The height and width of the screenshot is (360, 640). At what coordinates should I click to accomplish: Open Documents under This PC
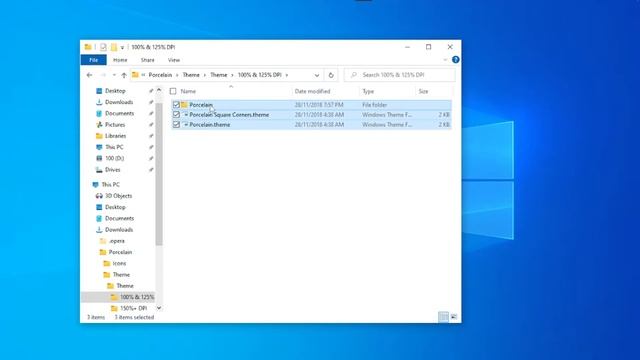[119, 218]
